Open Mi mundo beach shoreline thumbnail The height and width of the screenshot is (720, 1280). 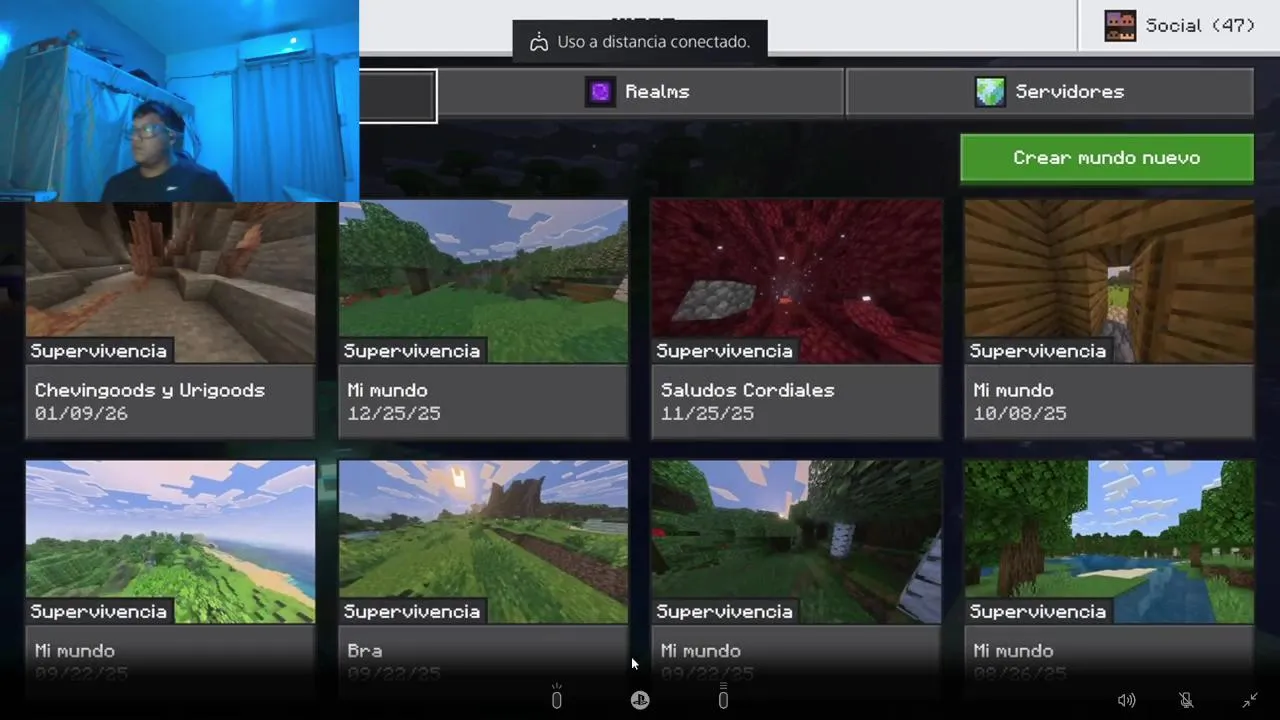[170, 542]
